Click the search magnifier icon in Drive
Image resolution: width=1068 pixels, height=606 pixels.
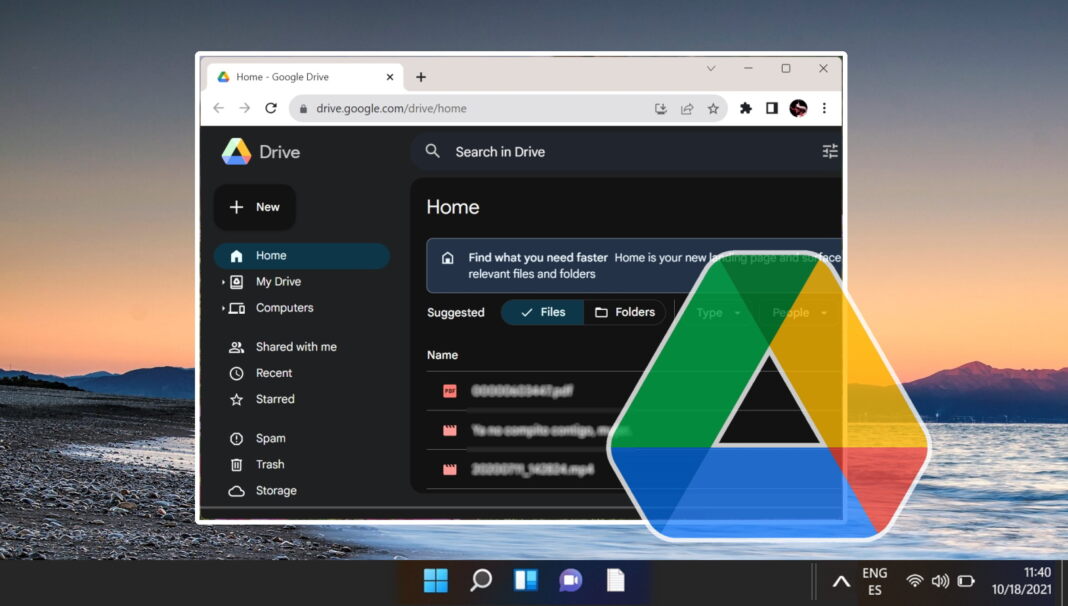(x=433, y=151)
